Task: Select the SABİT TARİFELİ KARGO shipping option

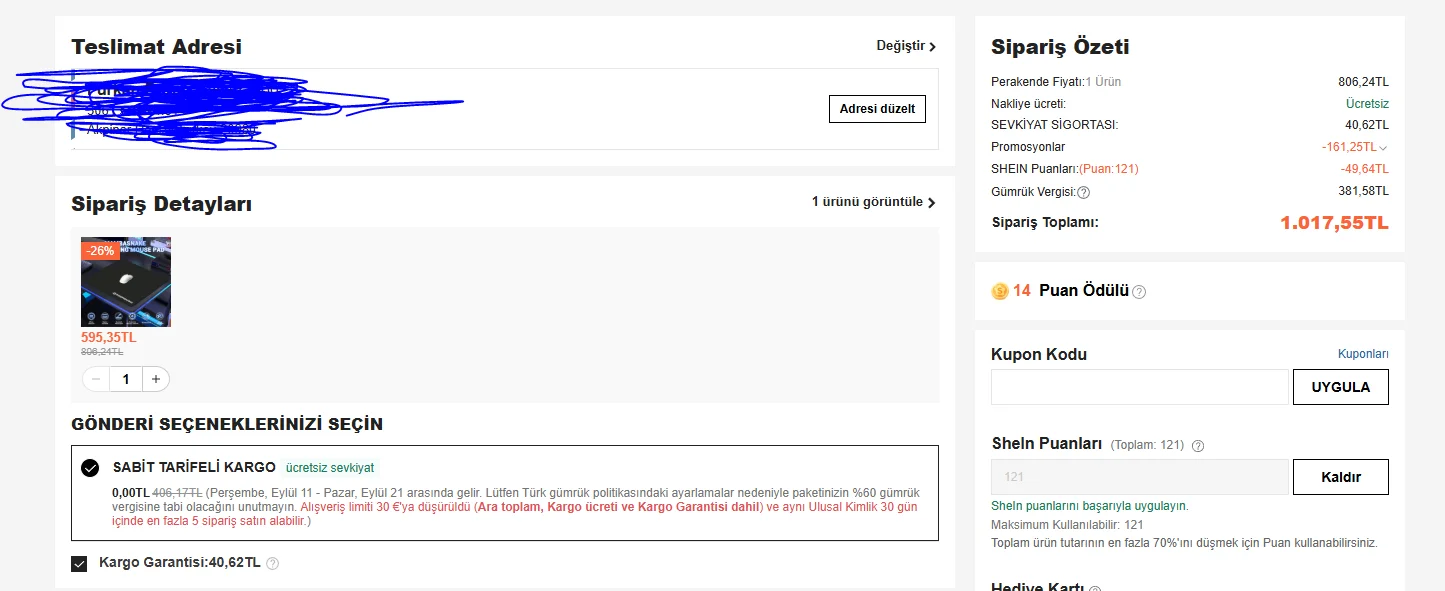Action: [x=90, y=468]
